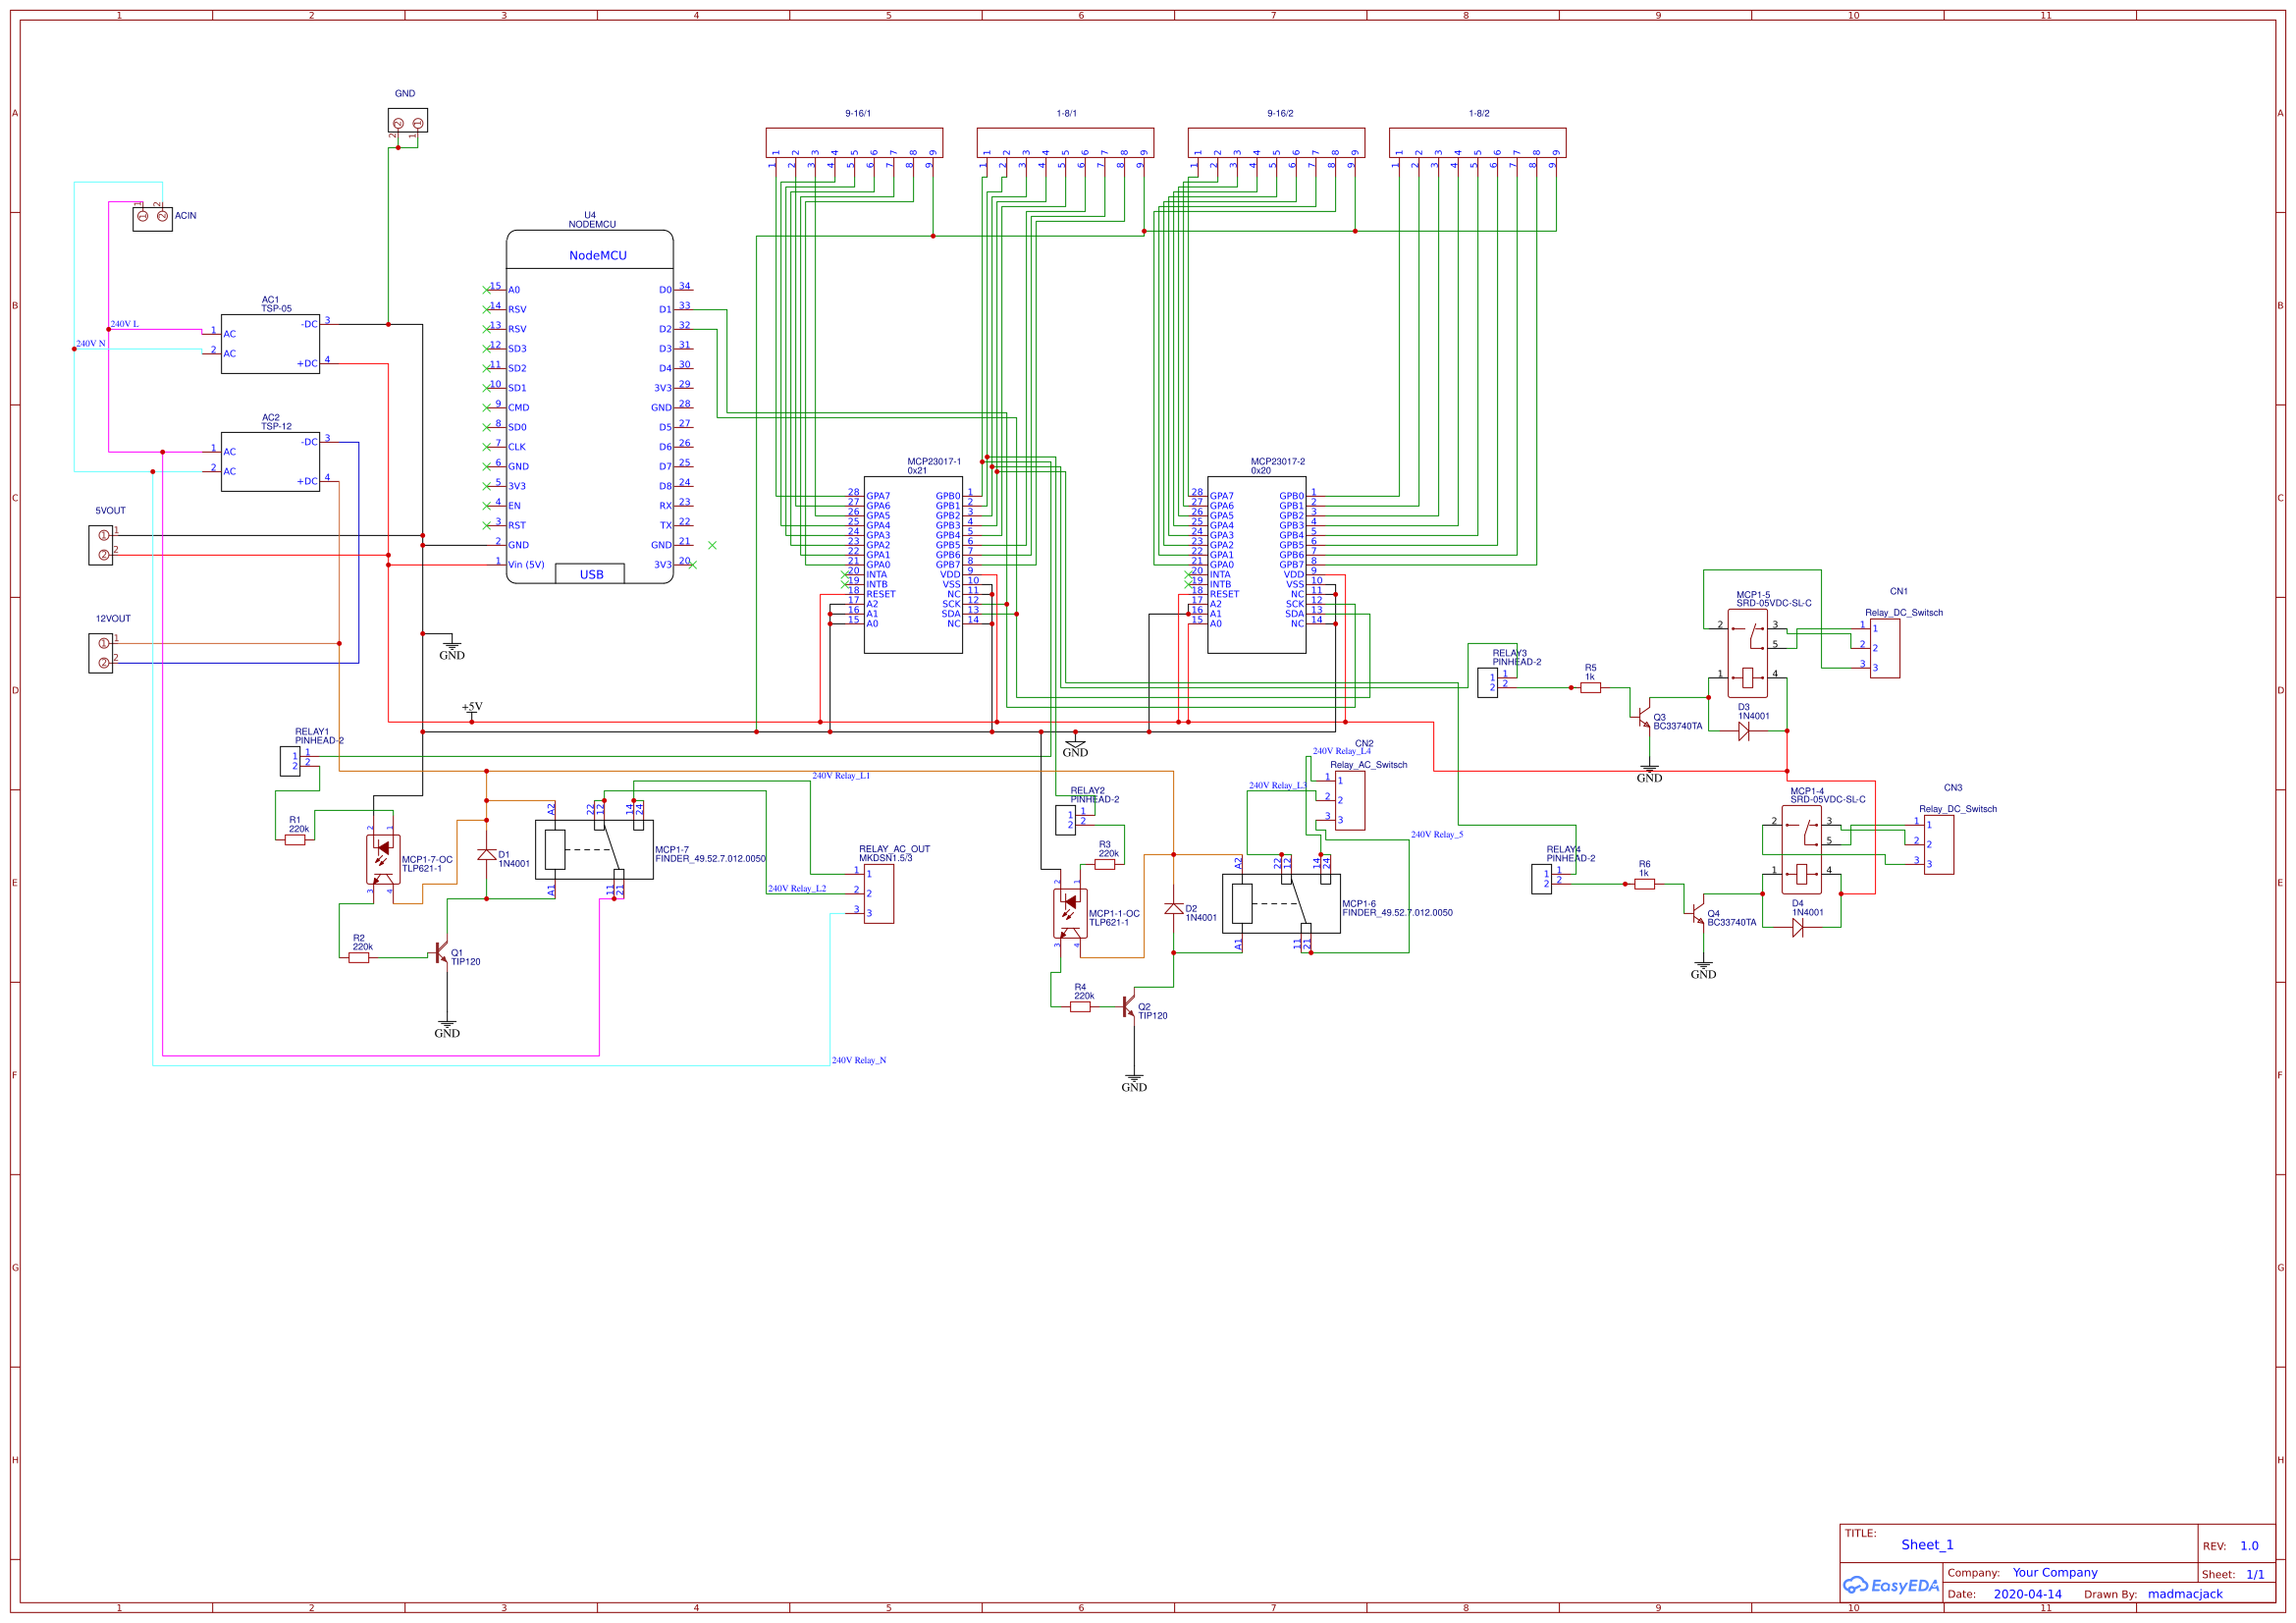Click the EasyEDA logo in title block
The image size is (2296, 1623).
pos(1892,1585)
